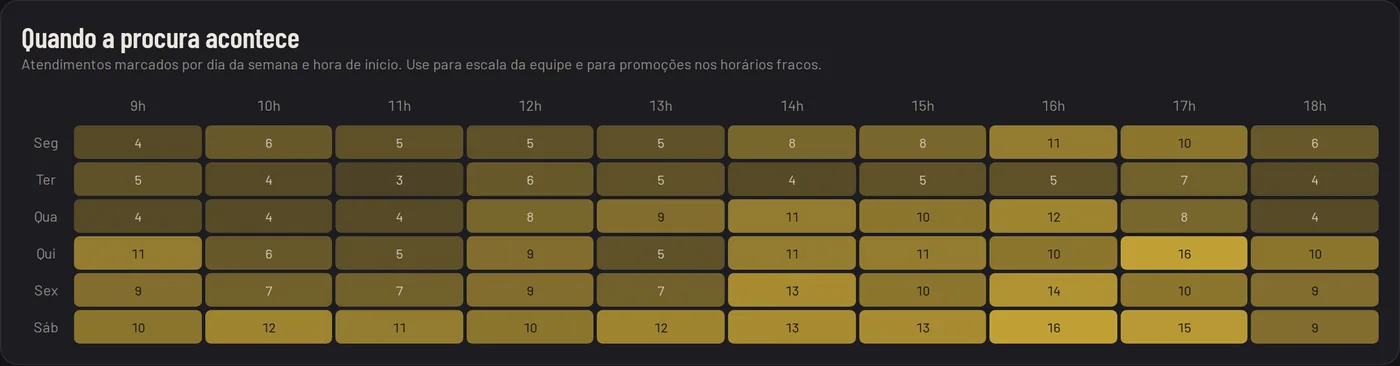Click the Saturday 10h cell showing 12

(x=269, y=328)
